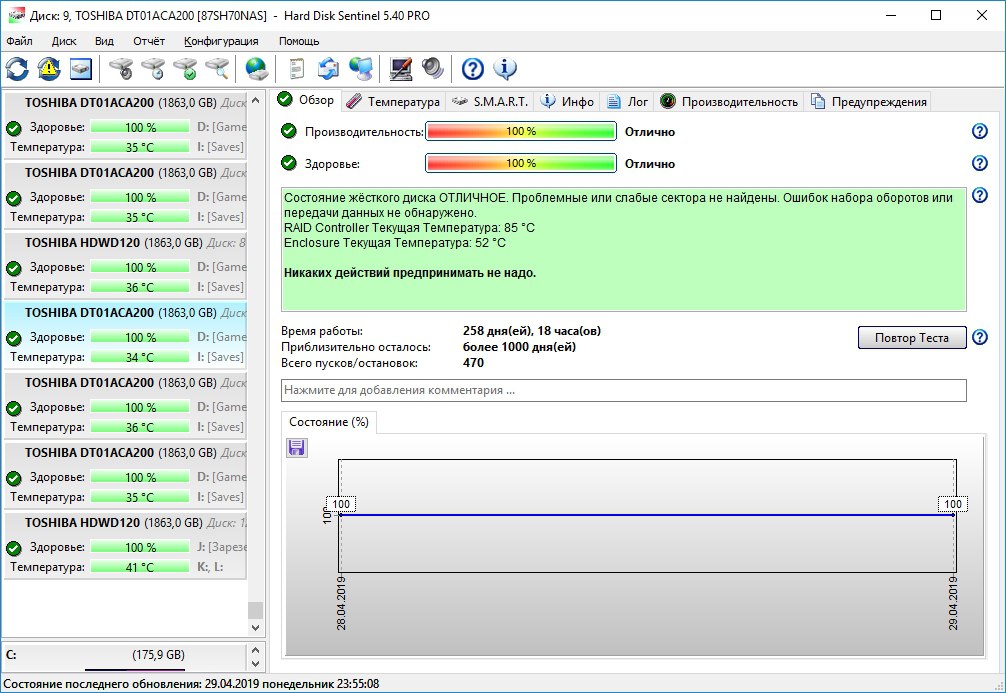Click the Здоровье 100 % gradient bar in overview
Screen dimensions: 1006x693
pos(521,163)
